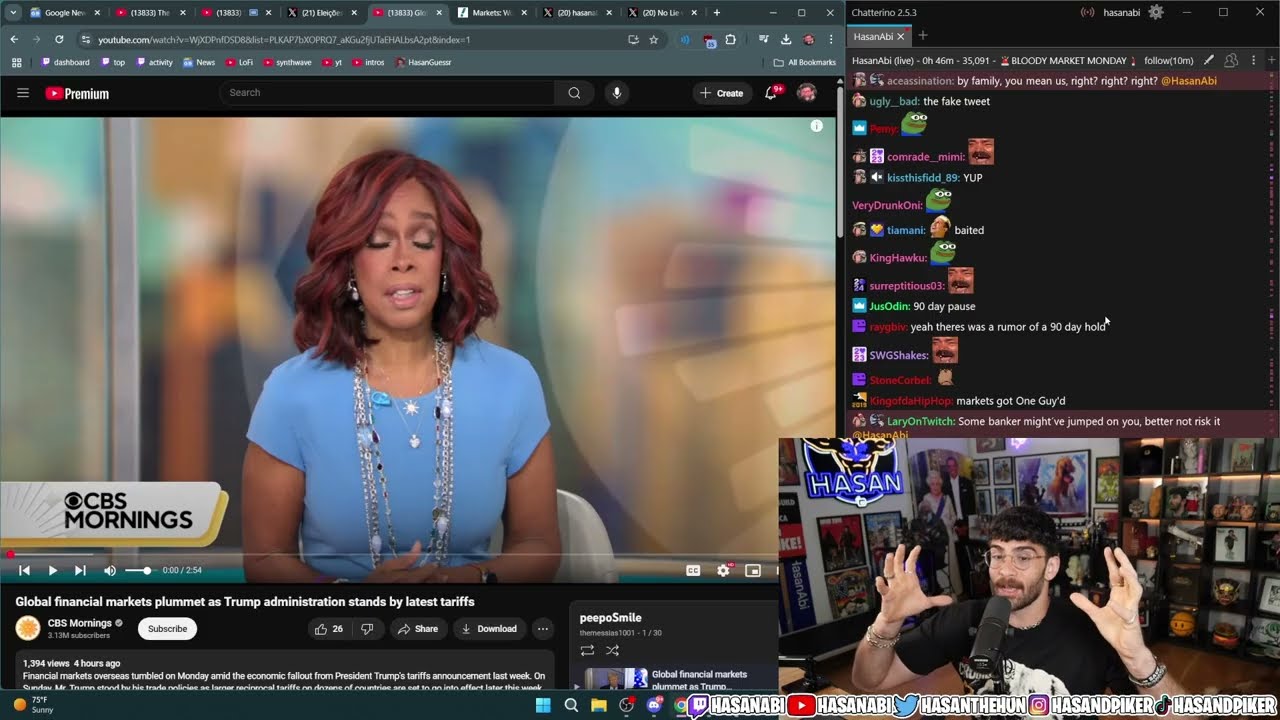
Task: Play the CBS Mornings video
Action: pos(52,570)
